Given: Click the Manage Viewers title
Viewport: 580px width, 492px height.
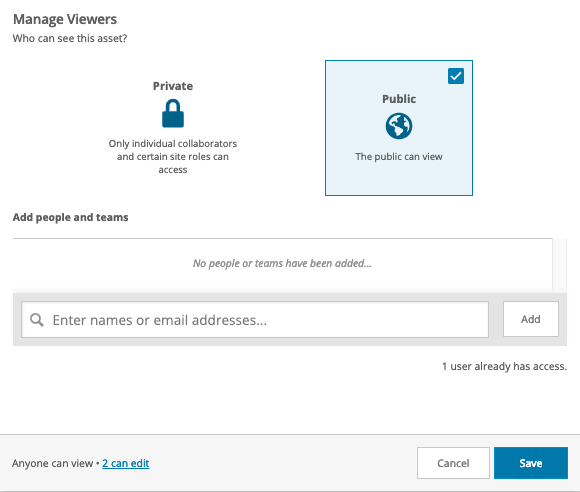Looking at the screenshot, I should [x=65, y=19].
